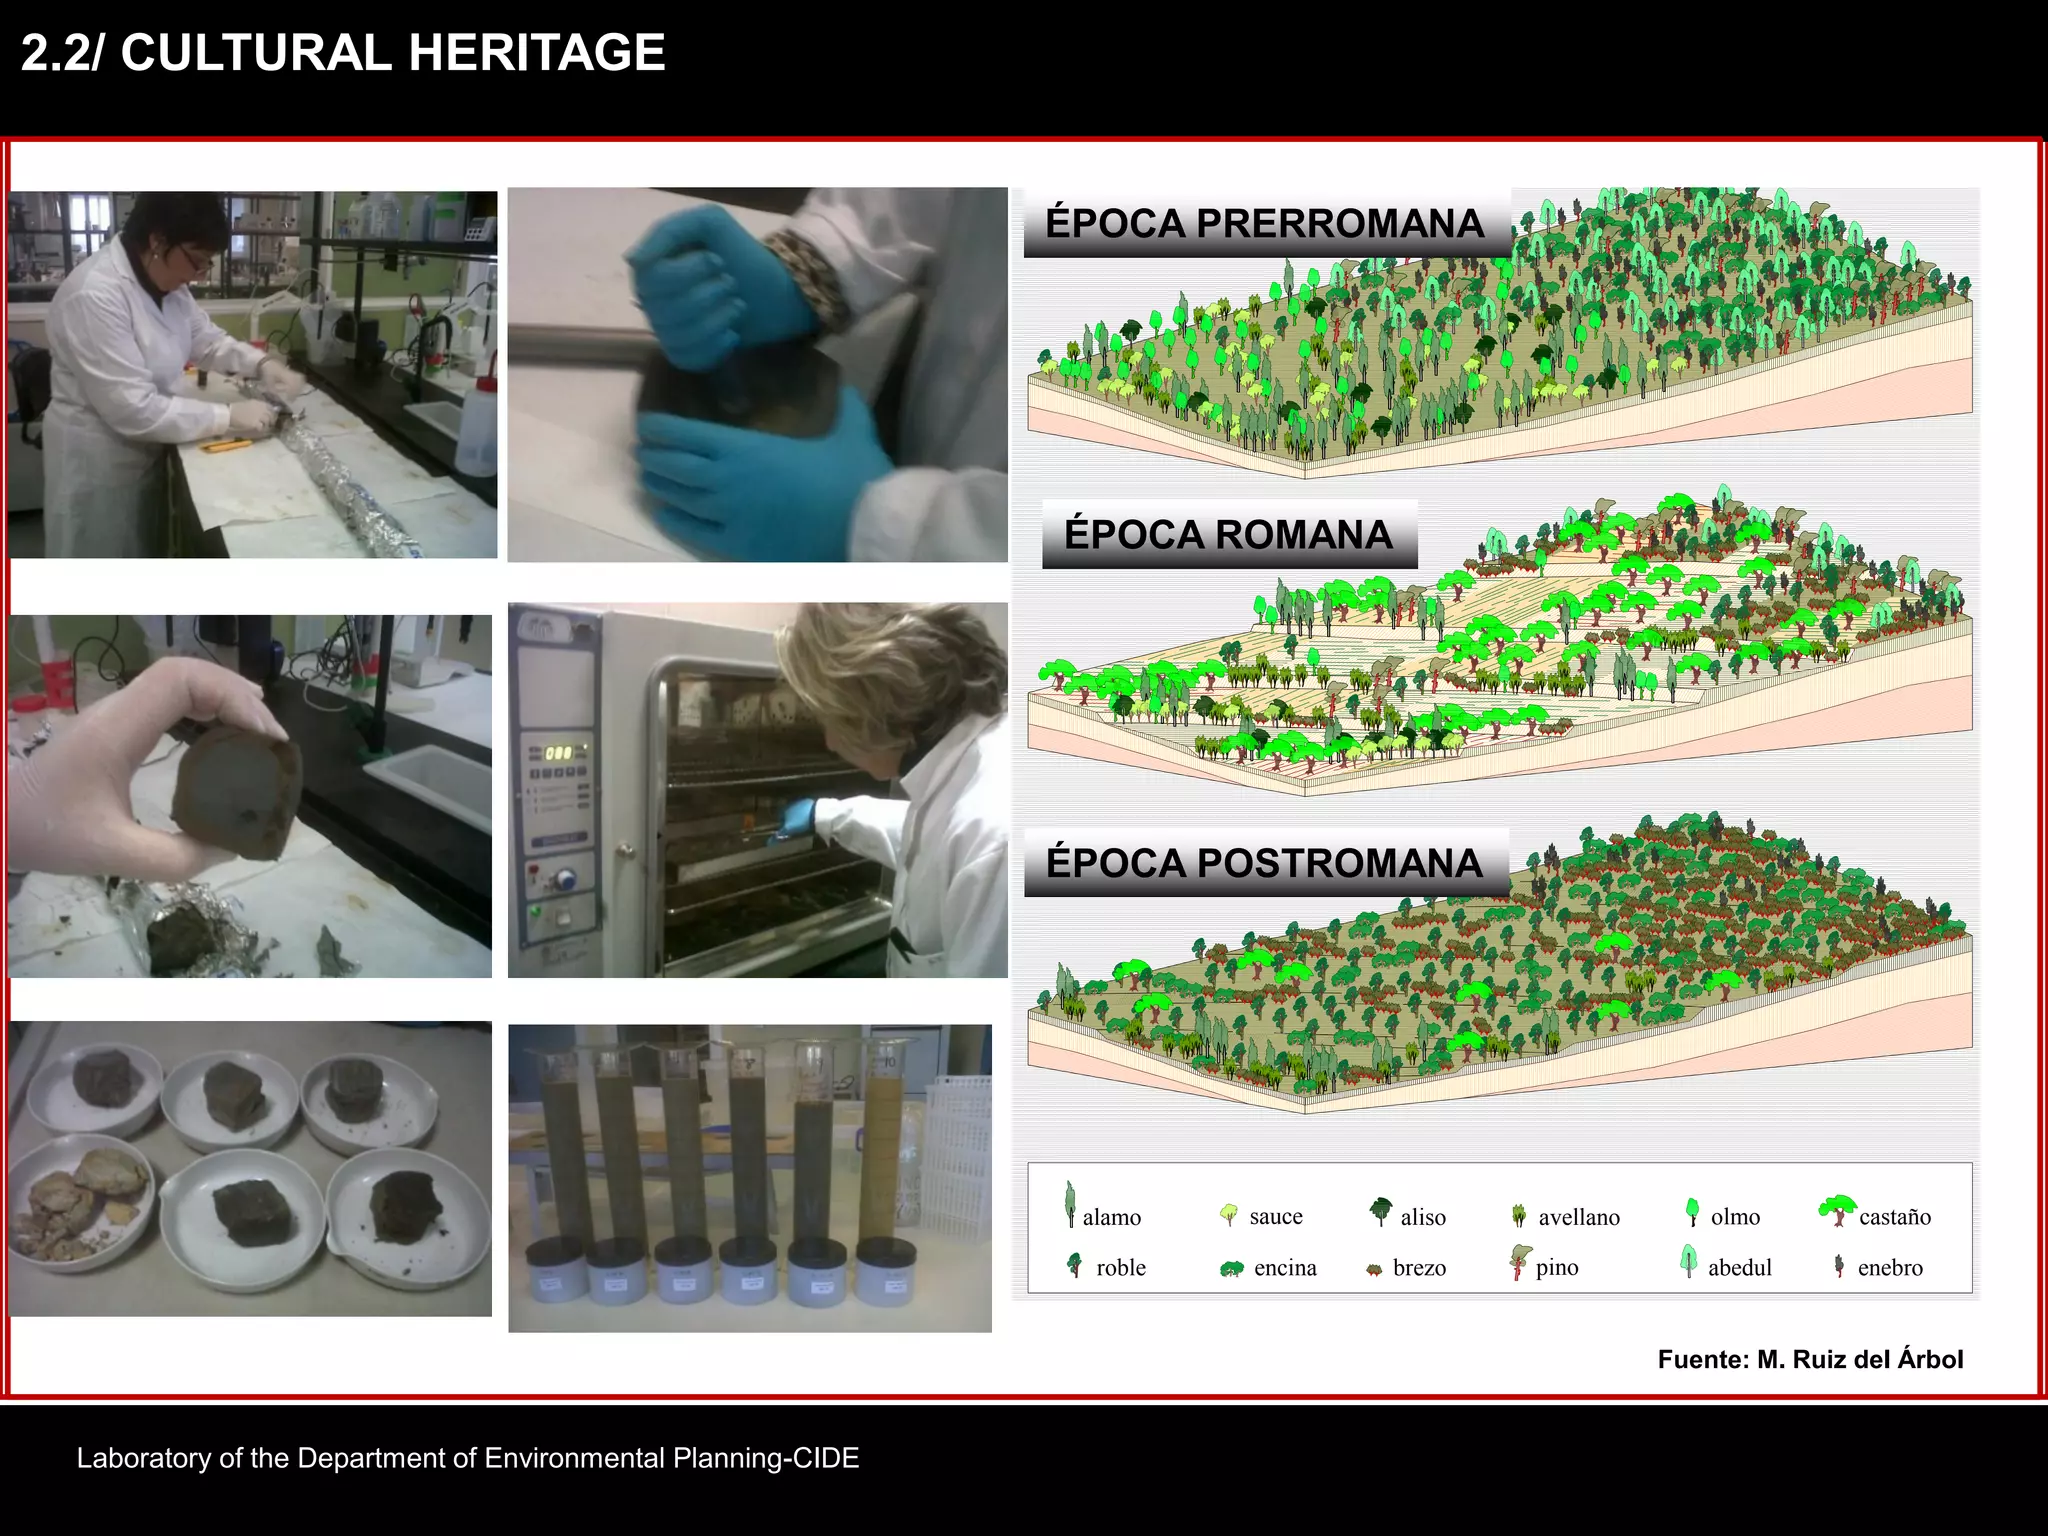
Task: Click the Fuente: M. Ruiz del Árbol text
Action: tap(1810, 1360)
